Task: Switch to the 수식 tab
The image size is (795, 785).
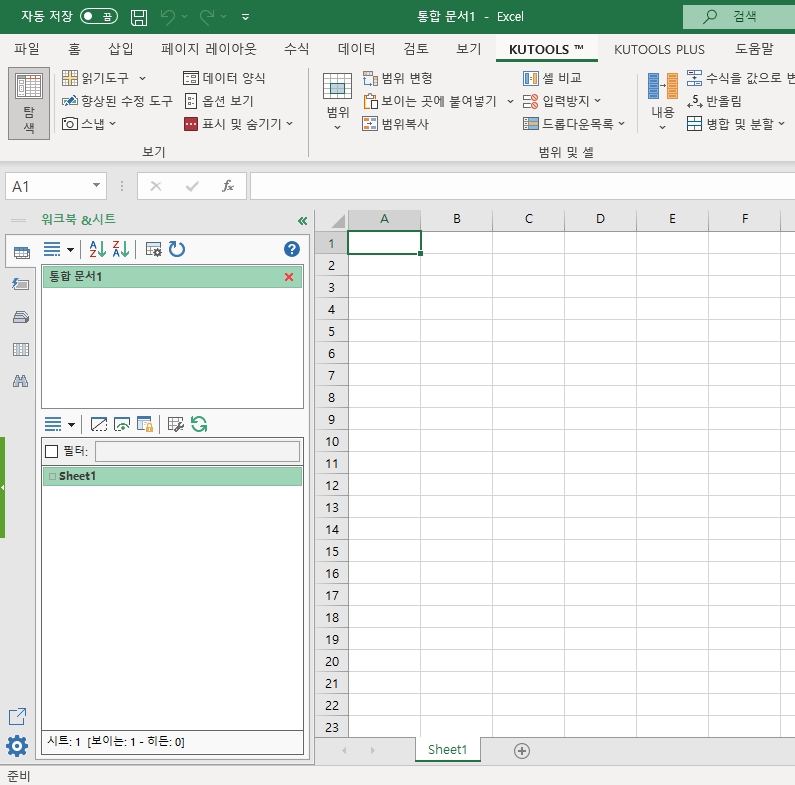Action: (x=297, y=49)
